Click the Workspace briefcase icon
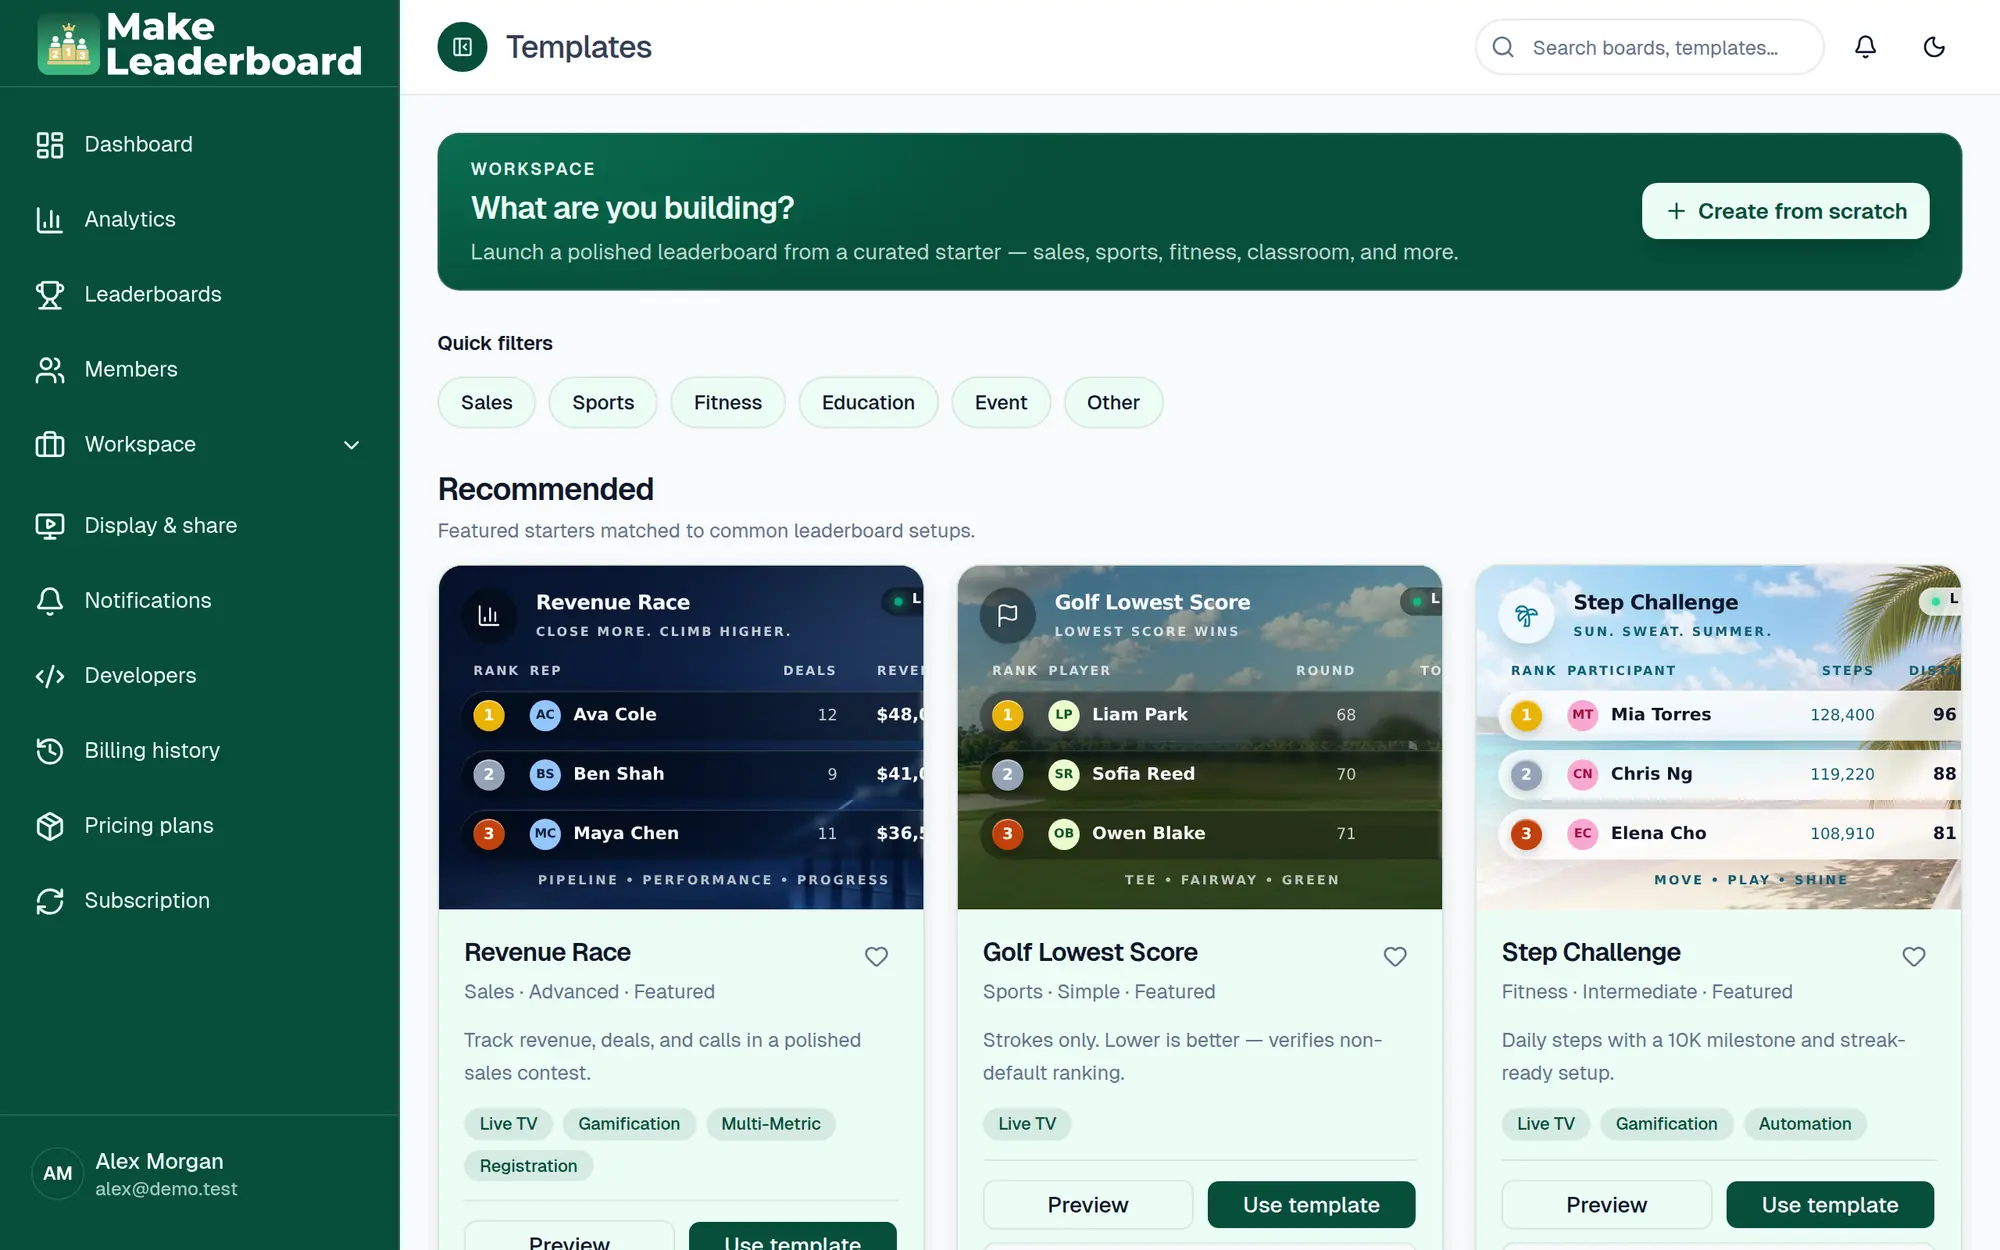The height and width of the screenshot is (1250, 2000). [50, 445]
